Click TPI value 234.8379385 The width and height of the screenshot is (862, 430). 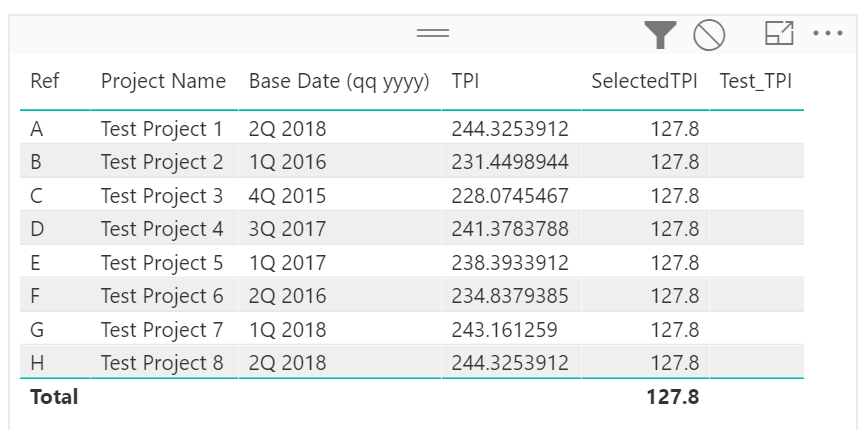coord(510,296)
